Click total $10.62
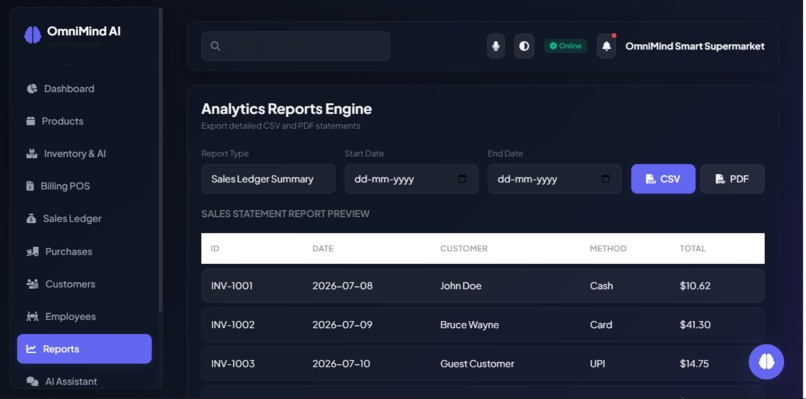Screen dimensions: 806x399 (x=695, y=285)
